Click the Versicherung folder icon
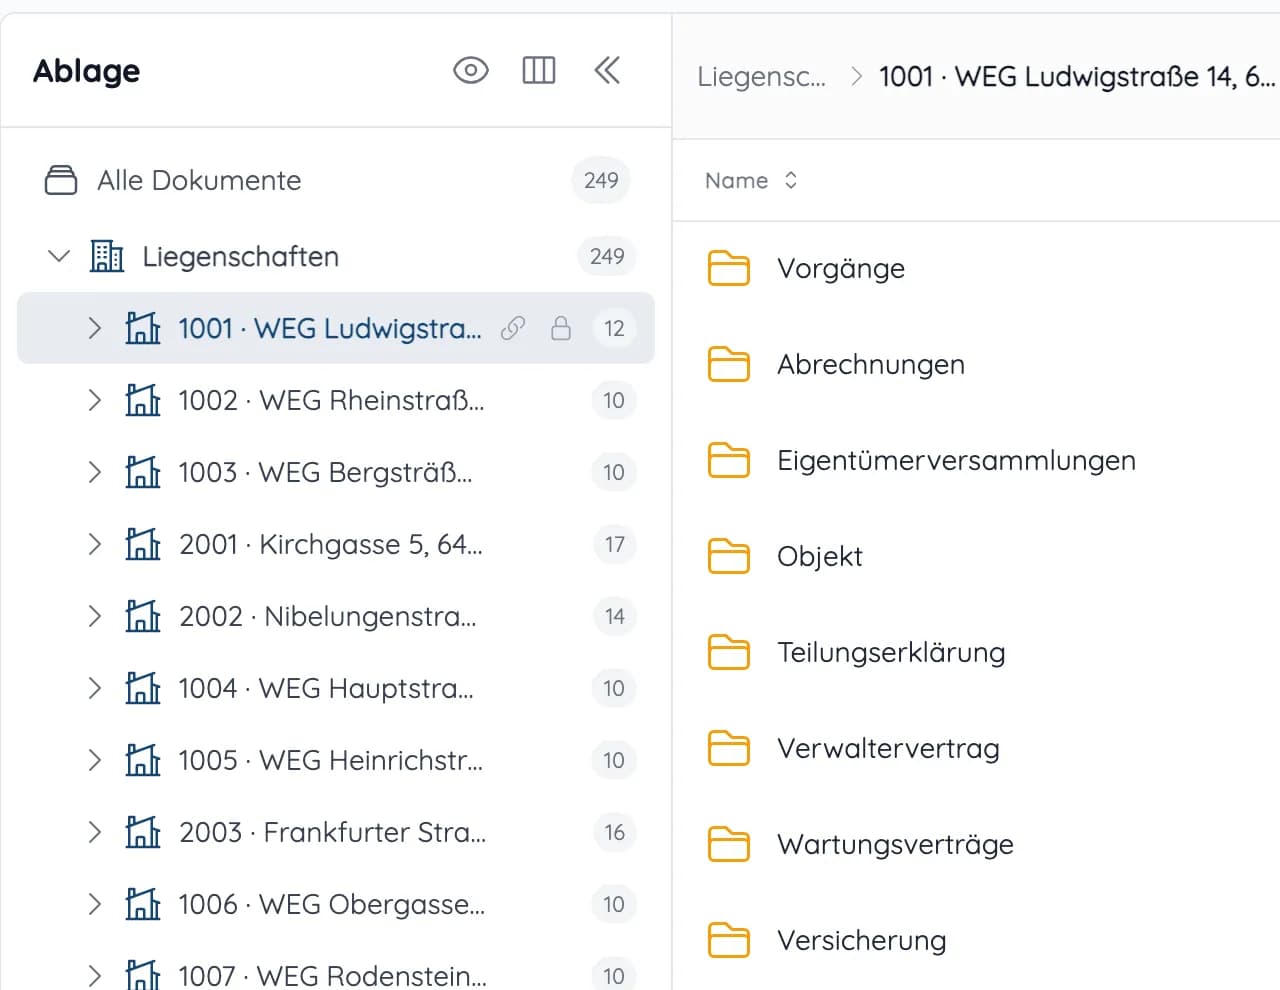 click(x=729, y=940)
